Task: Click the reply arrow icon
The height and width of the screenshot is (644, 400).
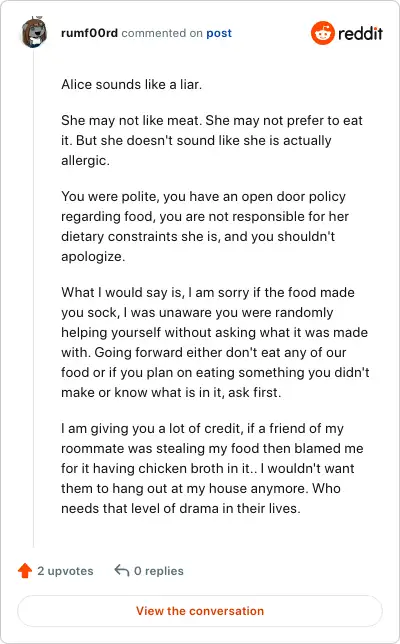Action: (122, 570)
